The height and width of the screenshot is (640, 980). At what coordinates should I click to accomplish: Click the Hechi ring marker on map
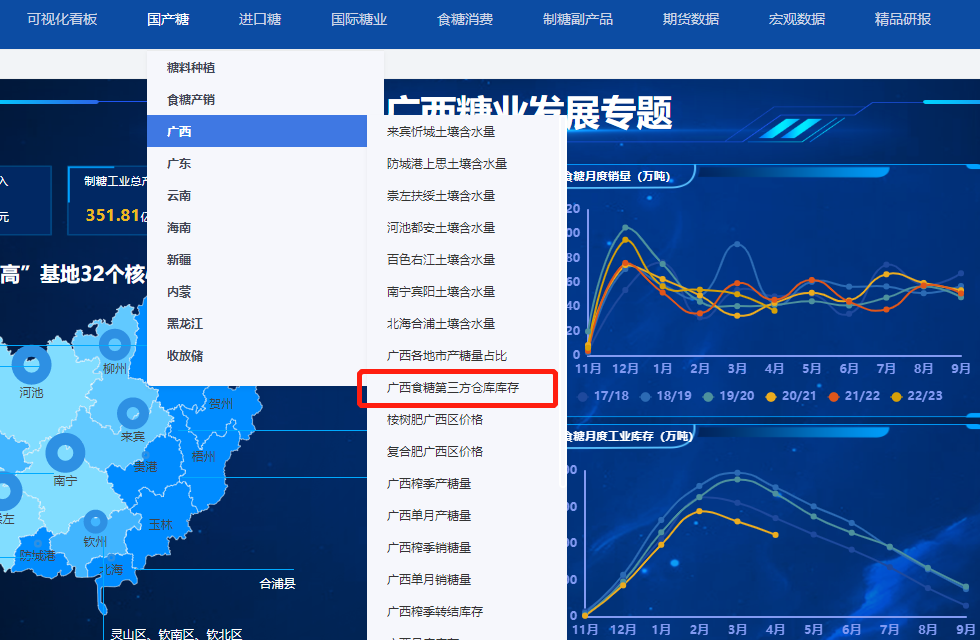pos(31,365)
